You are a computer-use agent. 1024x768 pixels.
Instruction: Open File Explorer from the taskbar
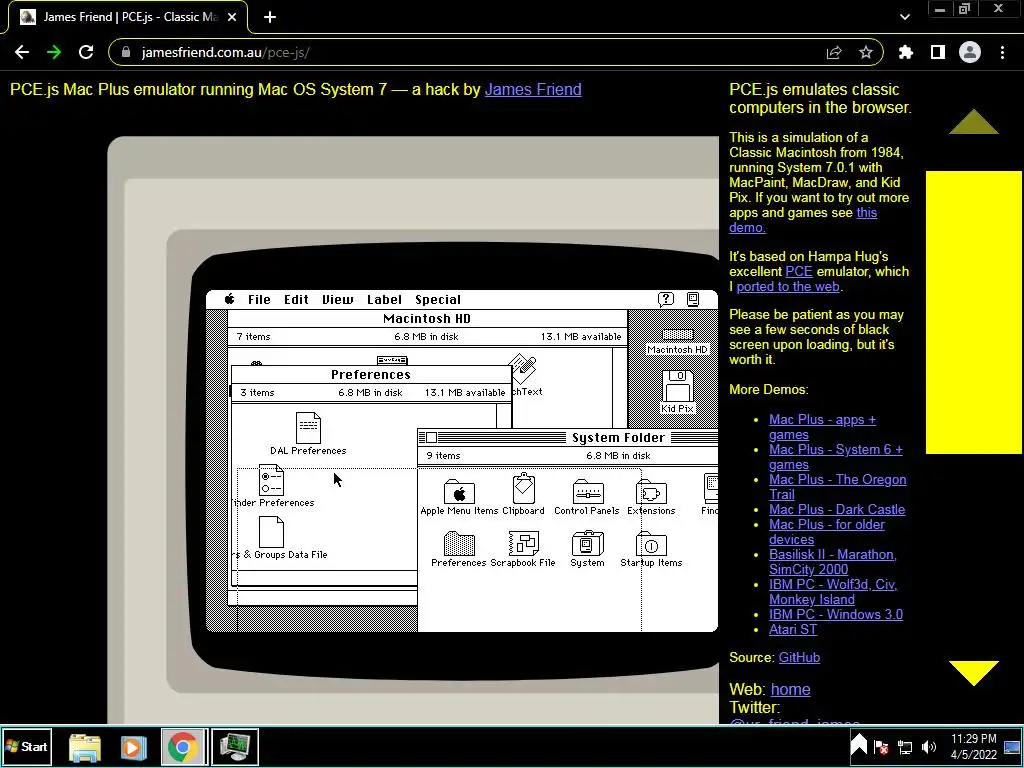85,746
